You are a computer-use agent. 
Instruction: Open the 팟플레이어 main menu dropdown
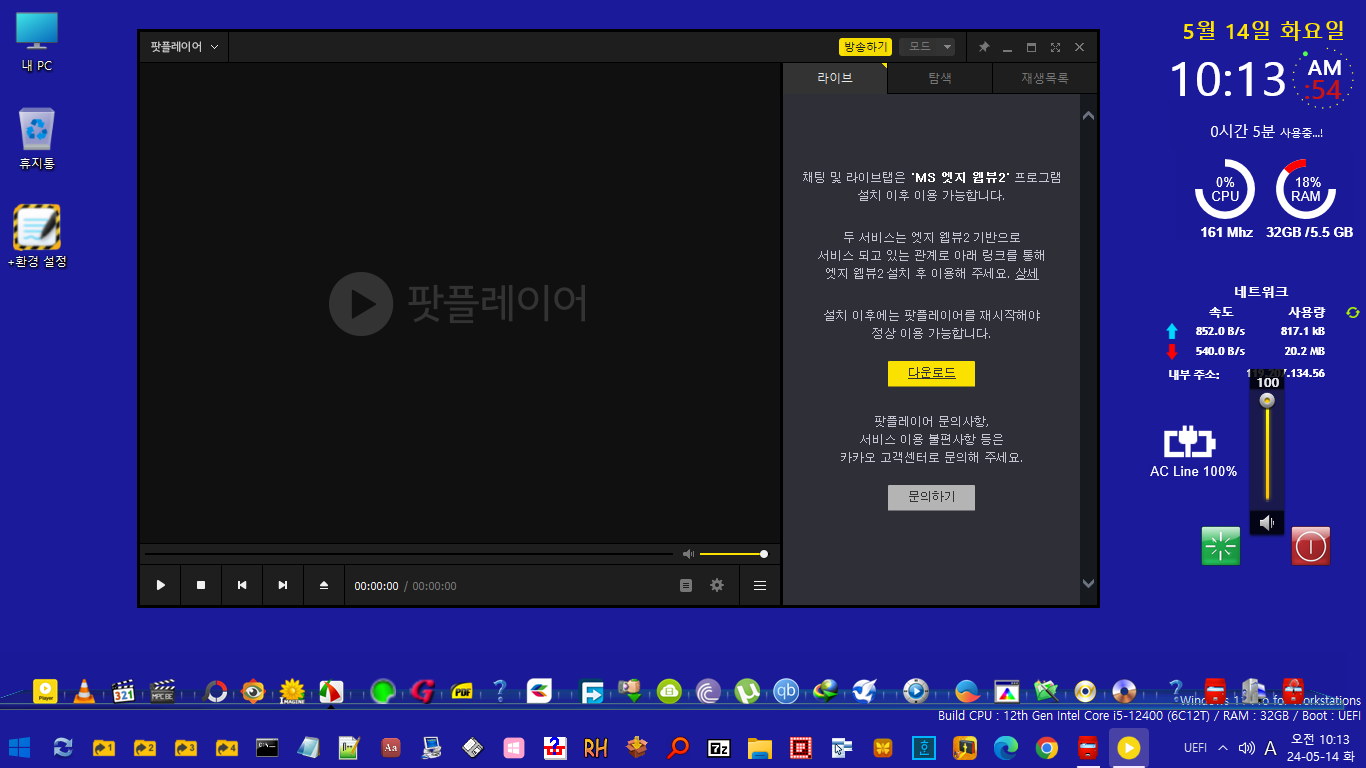click(x=184, y=47)
